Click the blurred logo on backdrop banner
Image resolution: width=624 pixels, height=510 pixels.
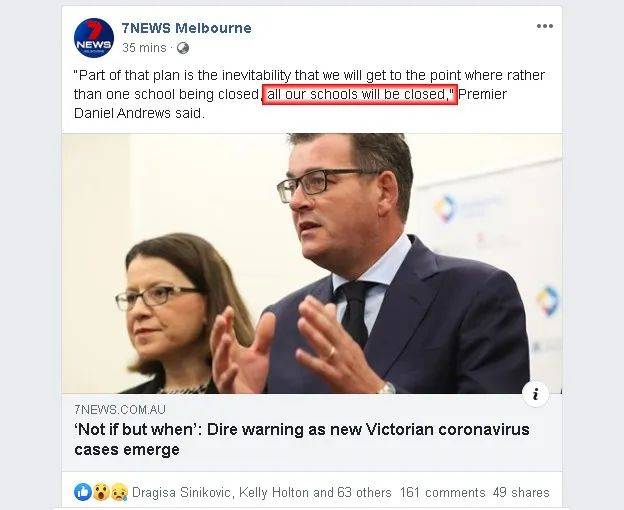[x=446, y=208]
